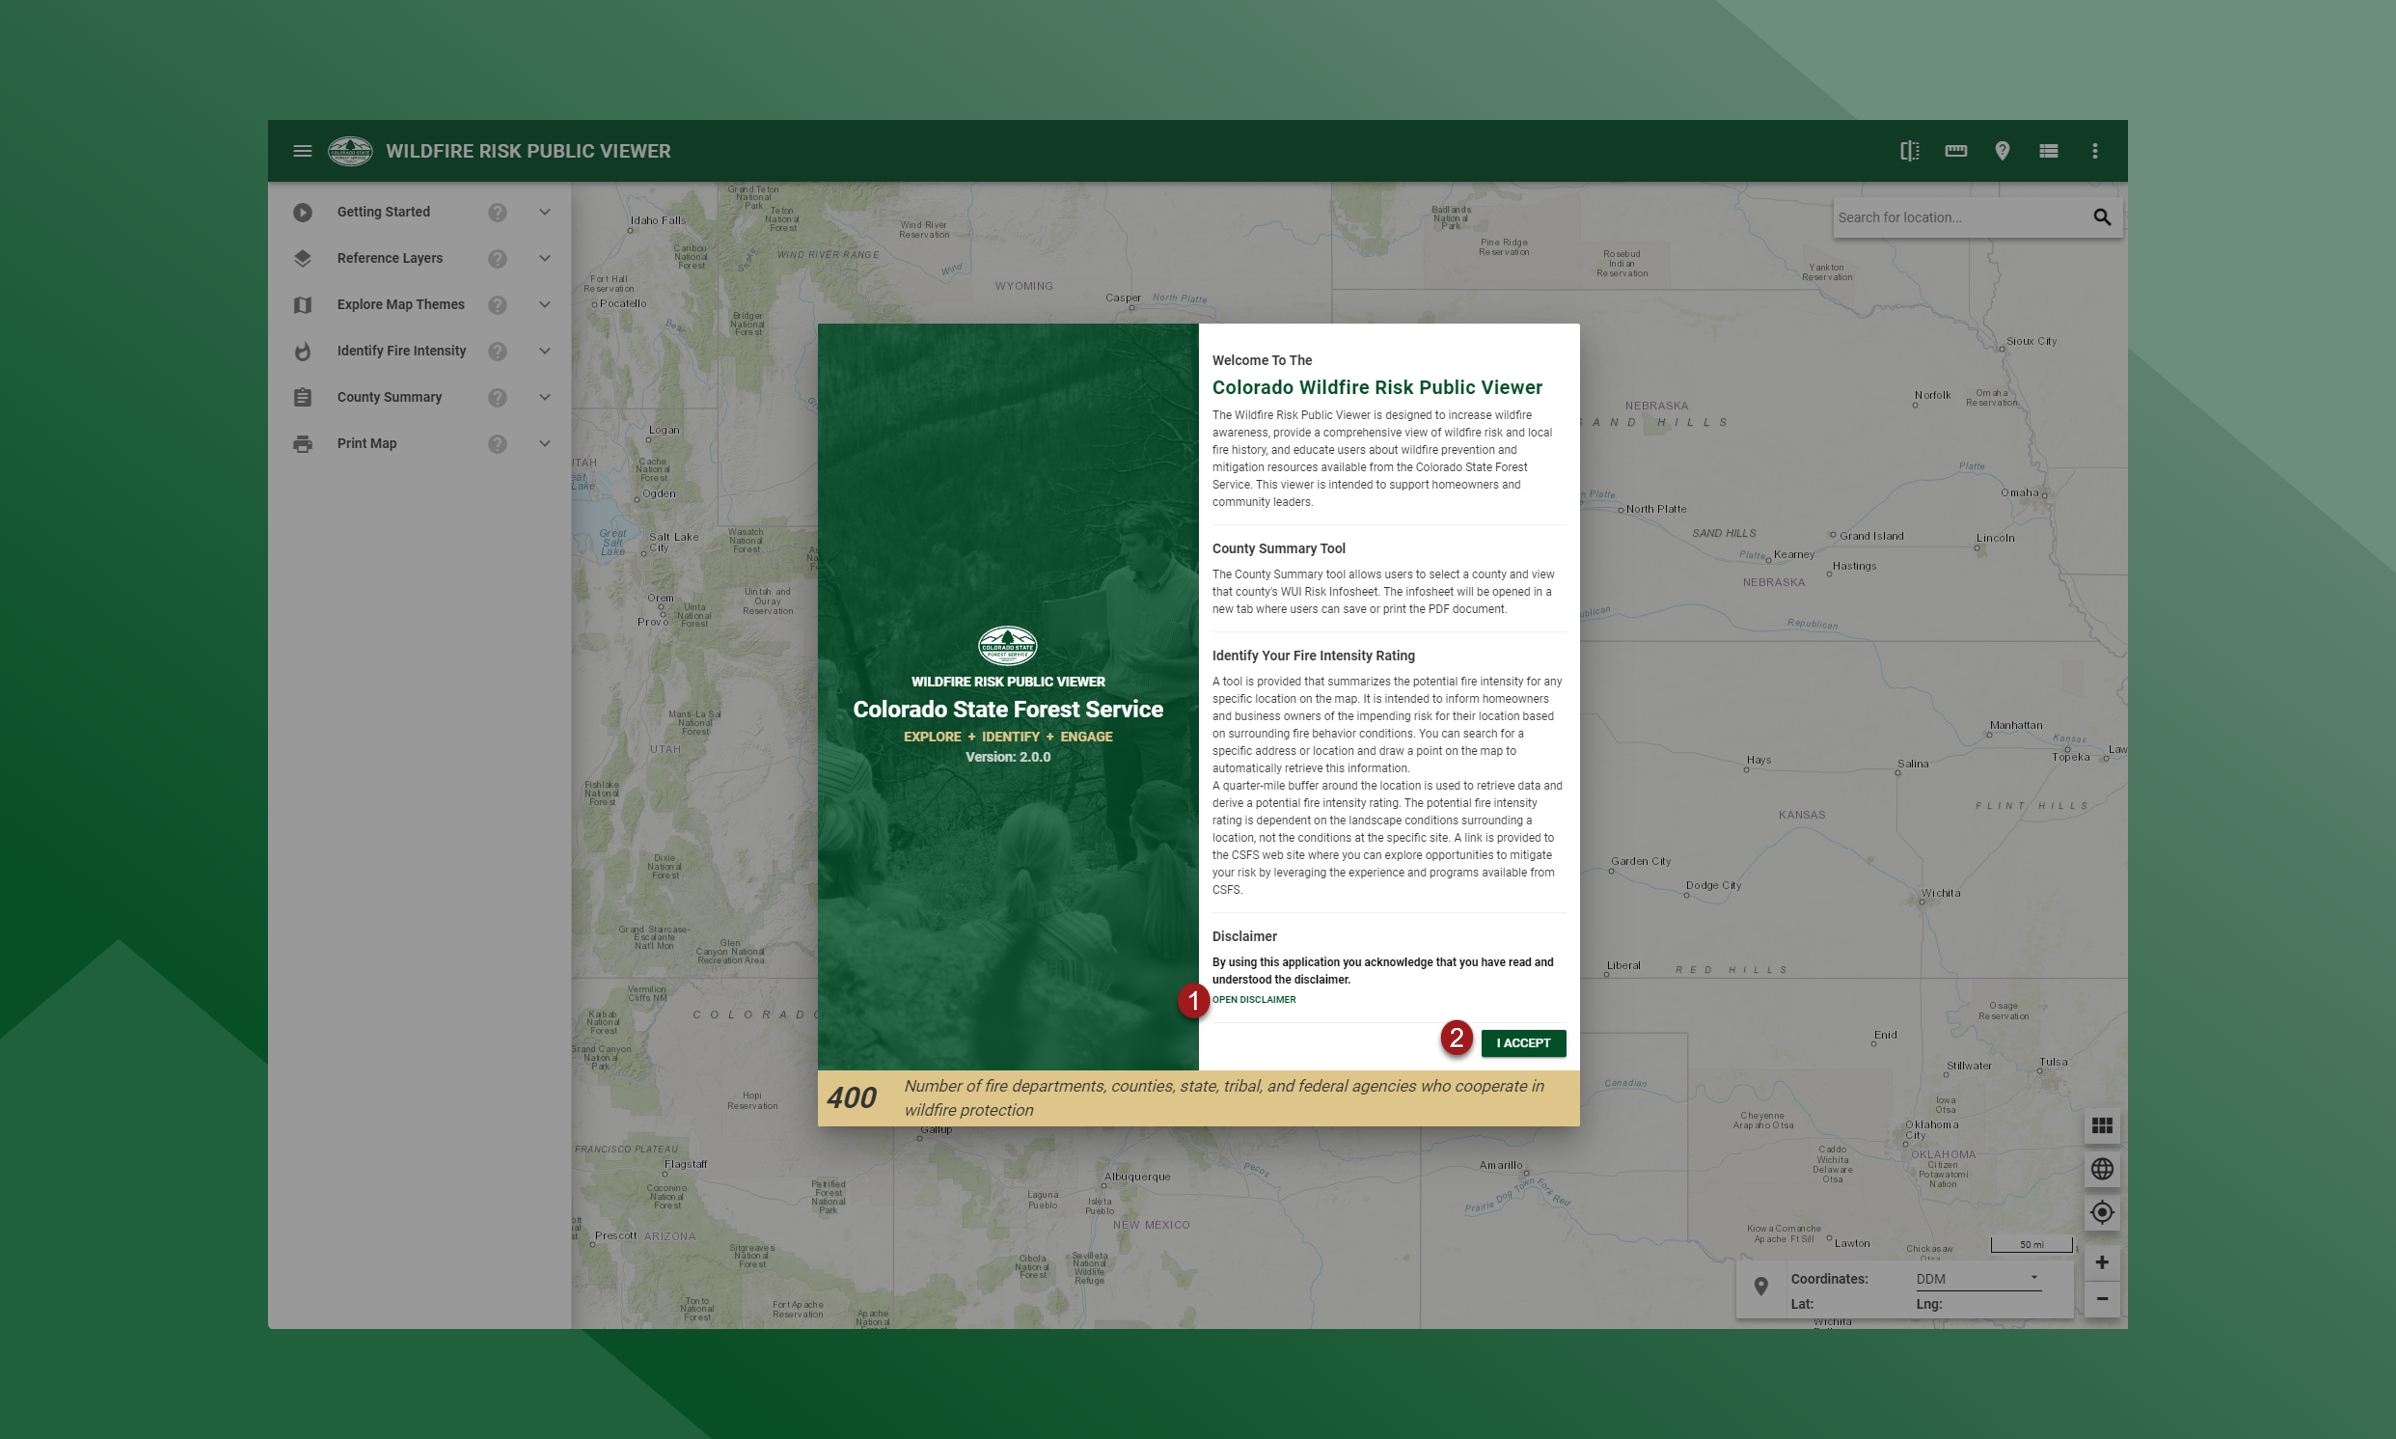The image size is (2396, 1439).
Task: Click the Reference Layers stack icon
Action: (x=302, y=258)
